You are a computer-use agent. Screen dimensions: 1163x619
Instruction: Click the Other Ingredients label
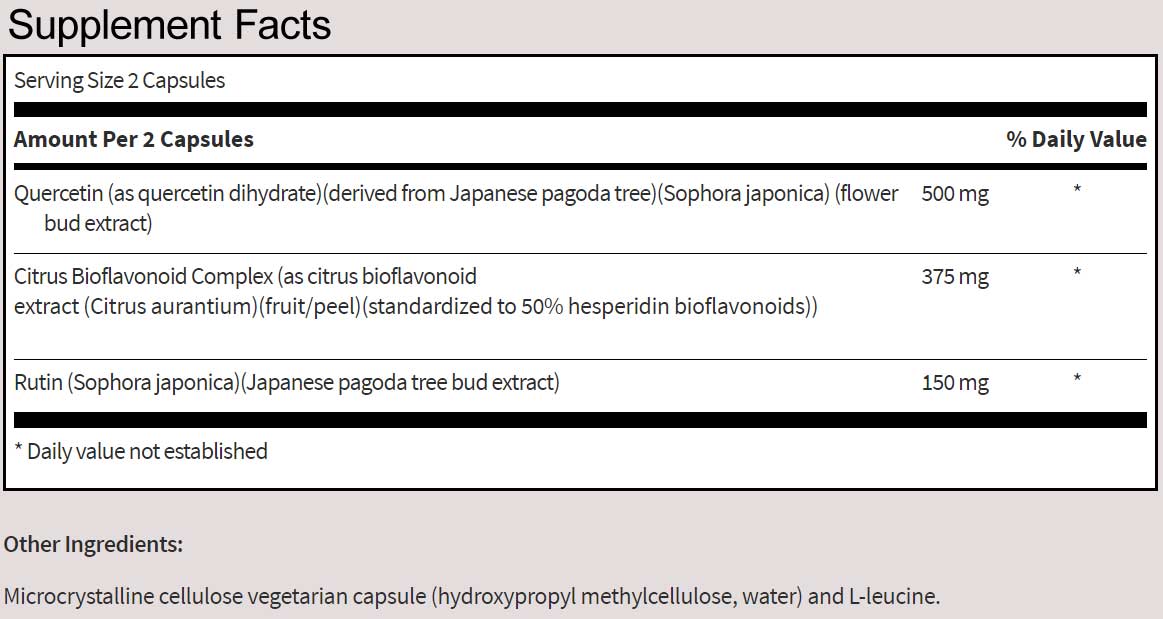click(94, 545)
